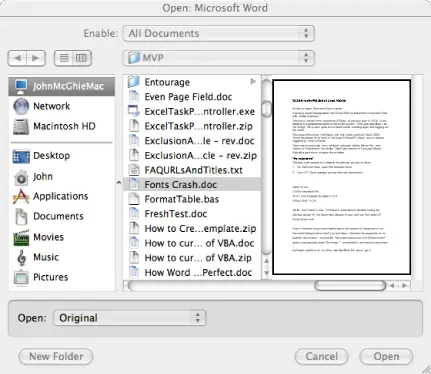The height and width of the screenshot is (374, 431).
Task: Click the column resize handle beside file list
Action: pos(119,183)
